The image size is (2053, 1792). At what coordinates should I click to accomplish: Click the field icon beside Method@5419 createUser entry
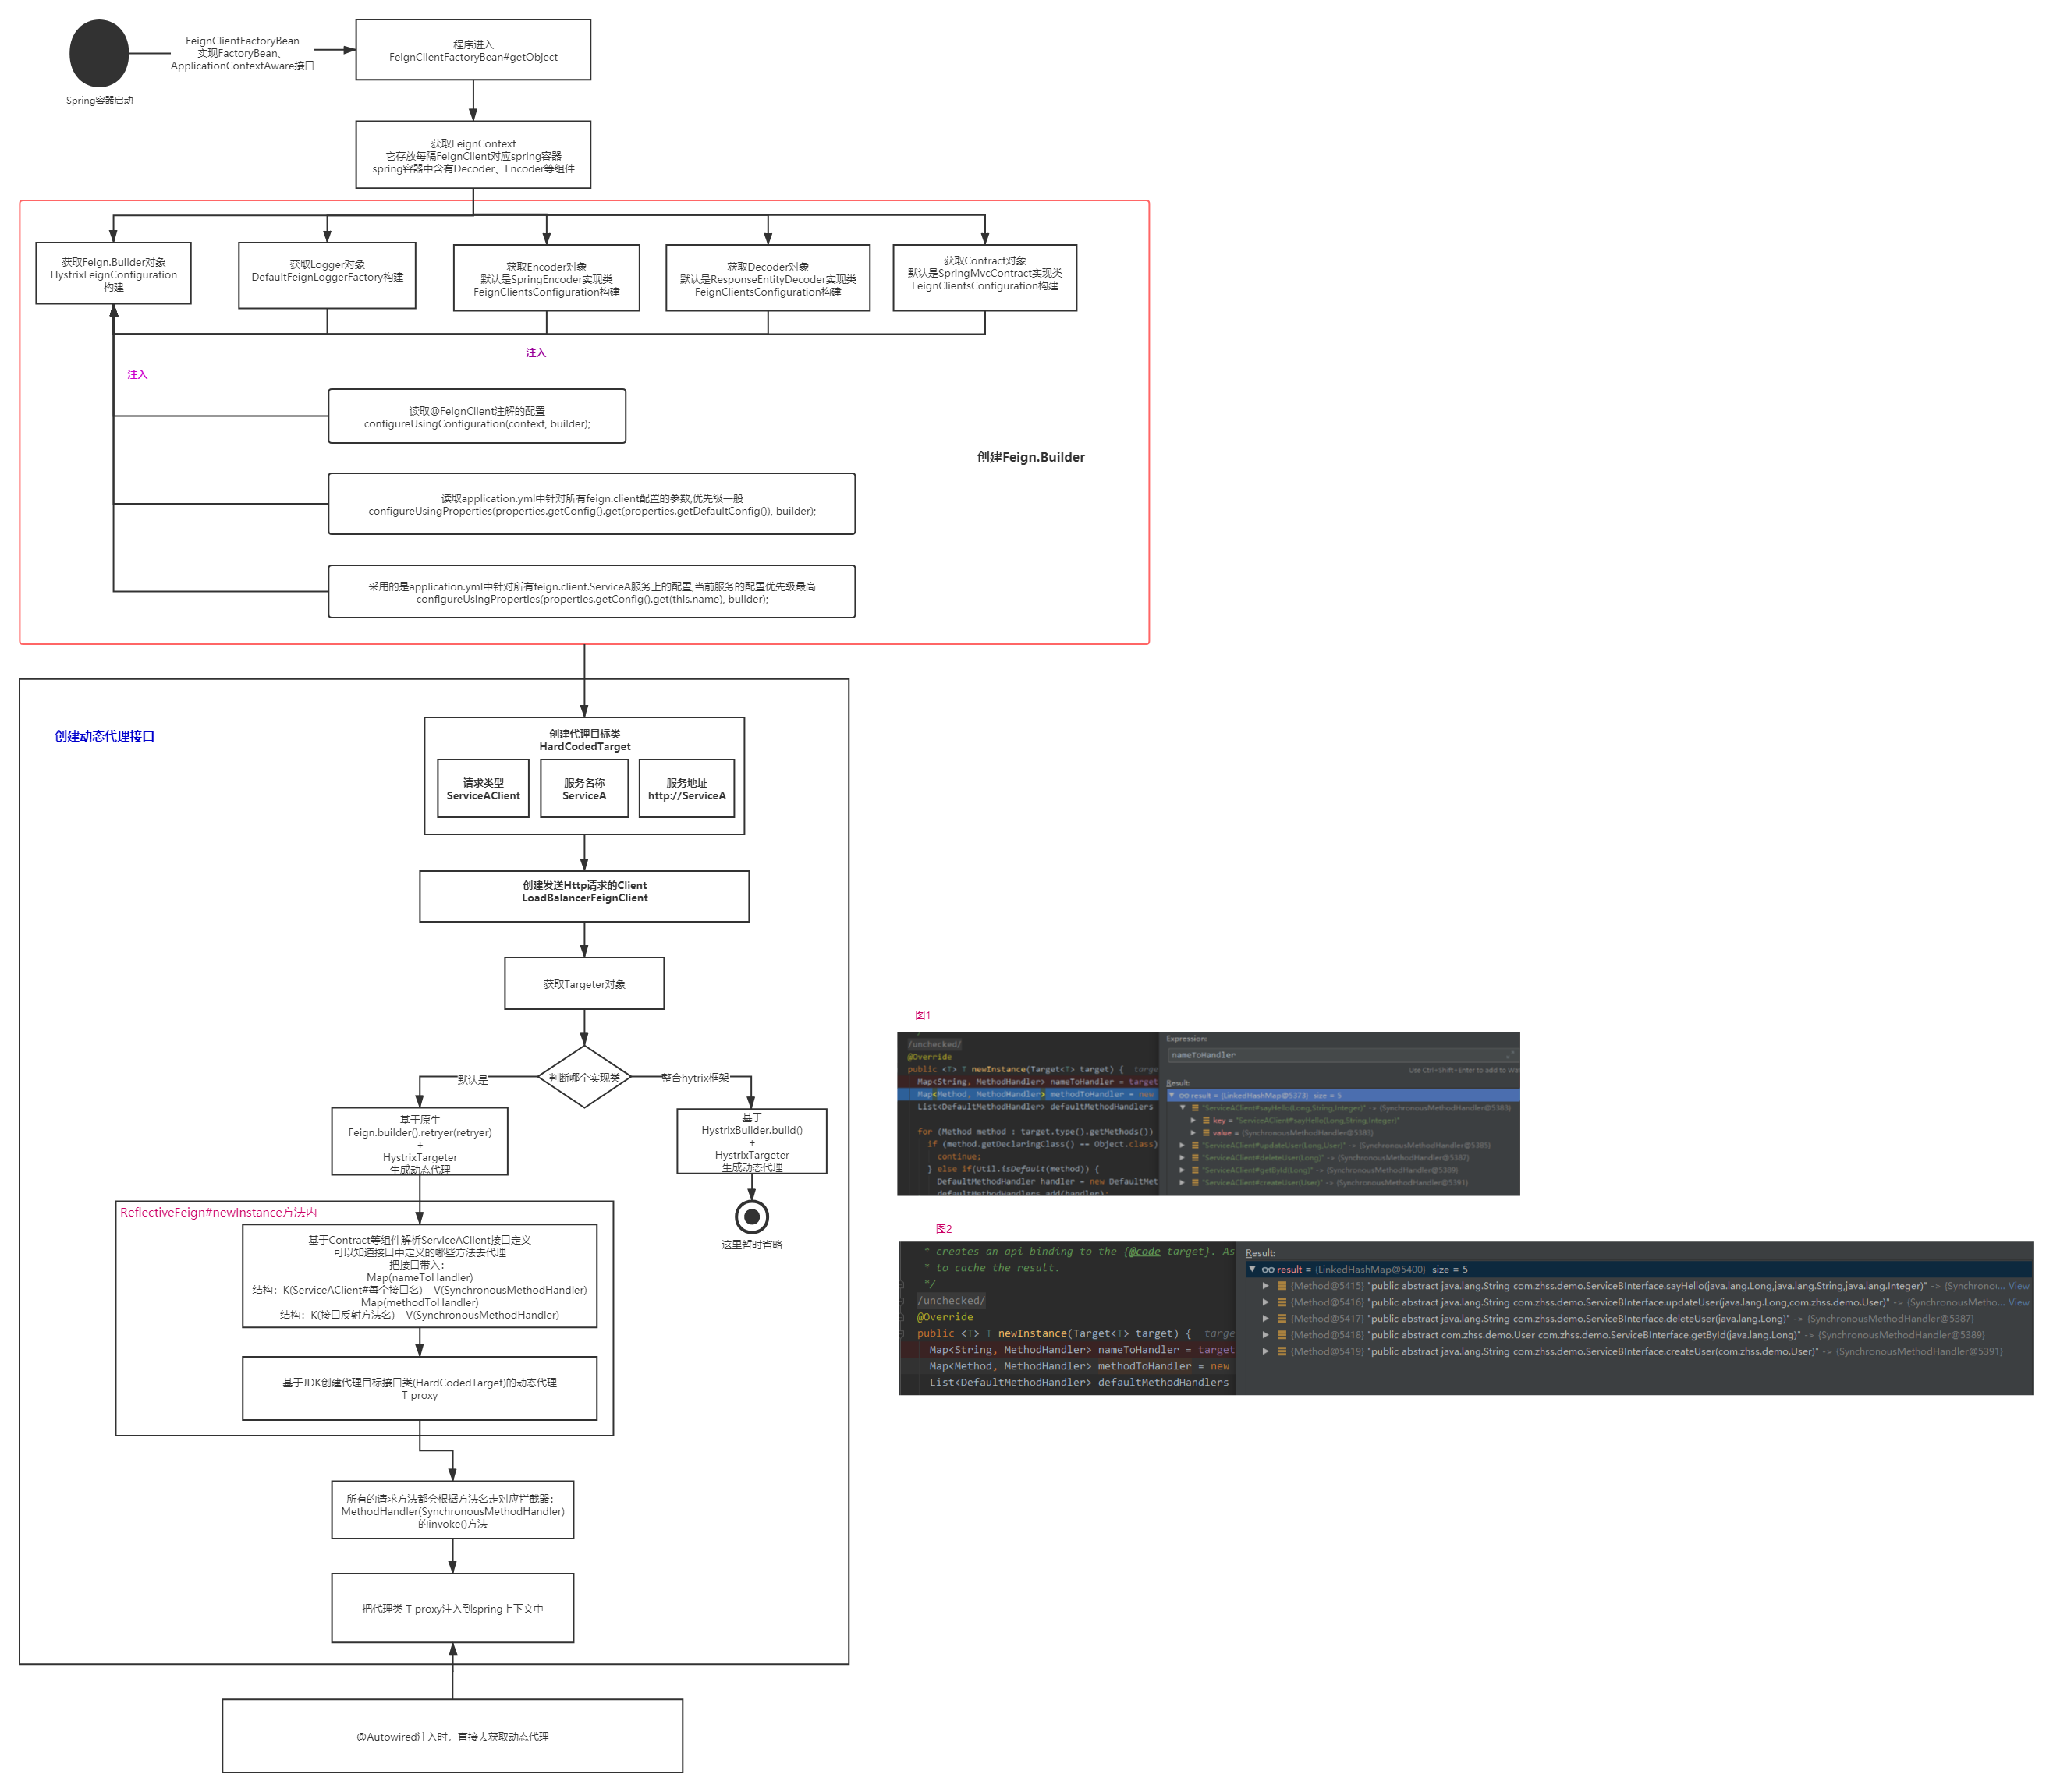point(1282,1351)
